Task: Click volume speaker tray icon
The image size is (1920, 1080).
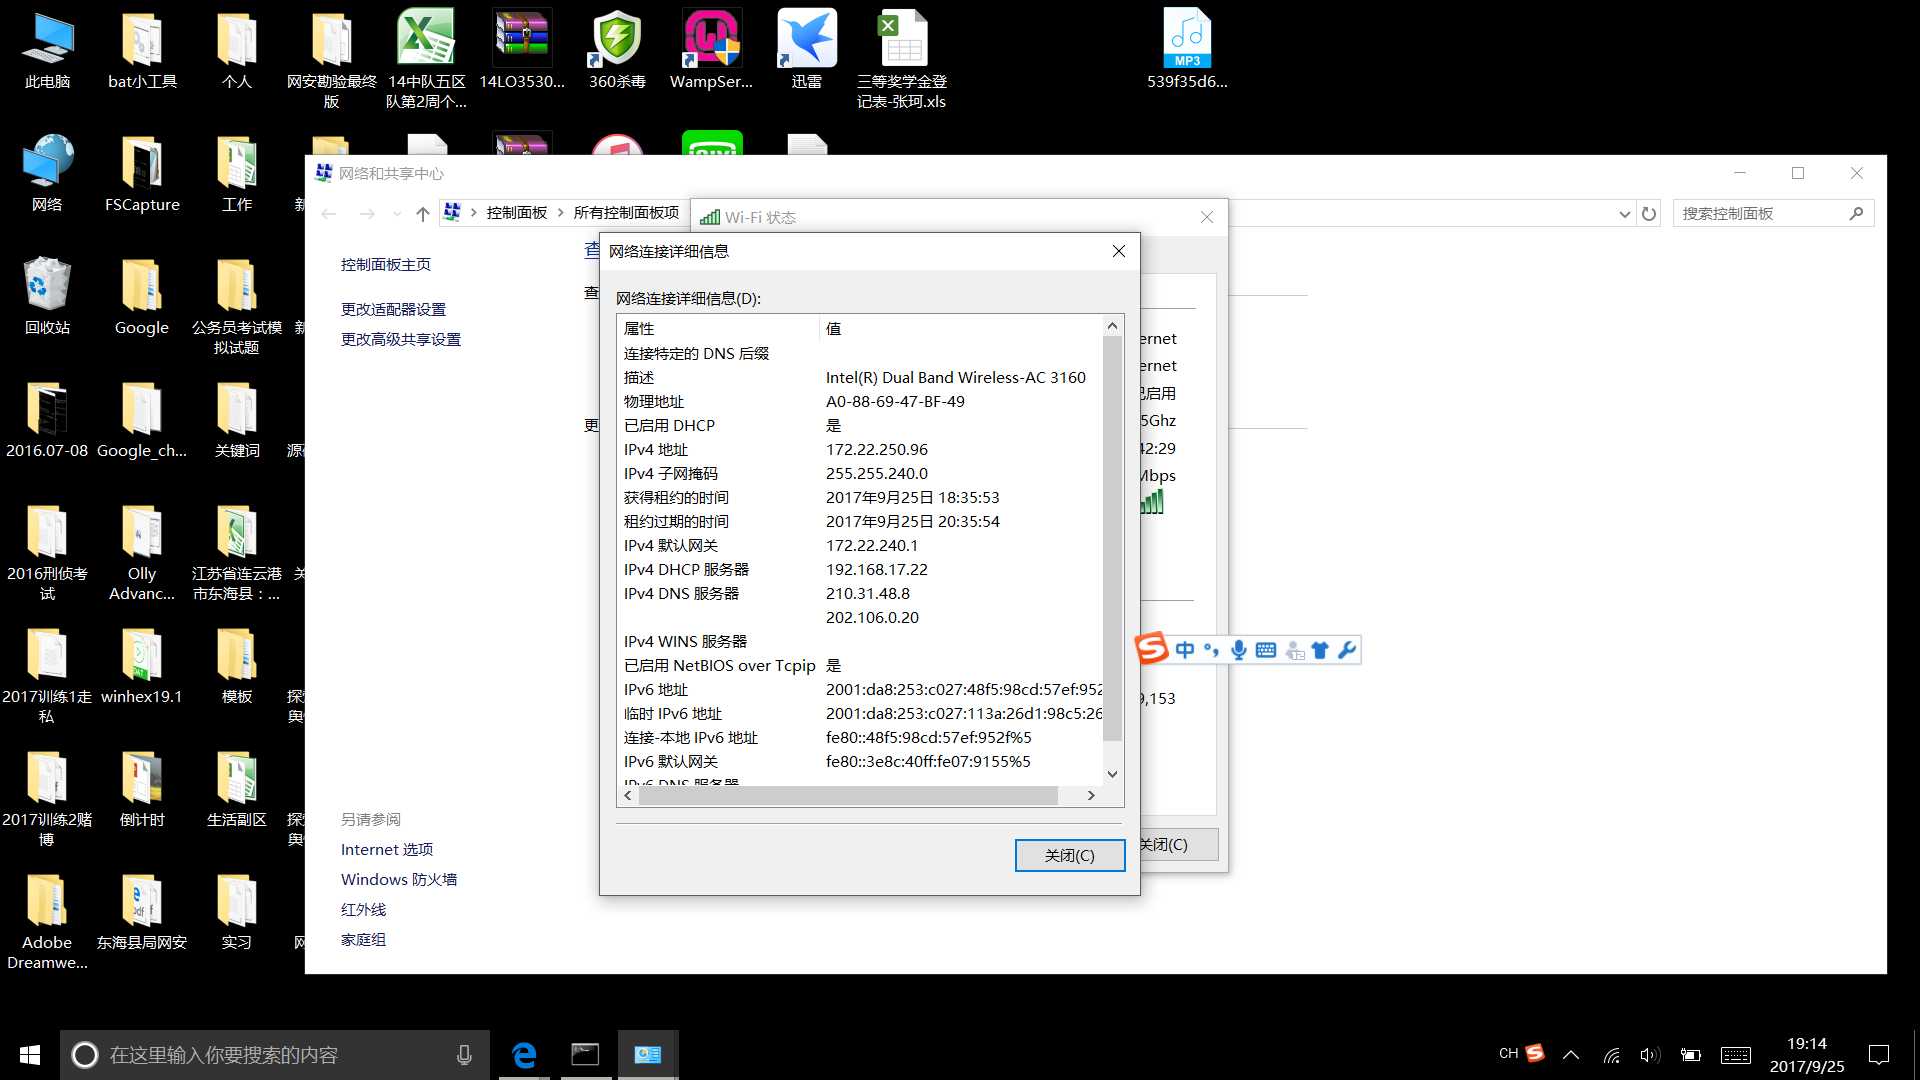Action: tap(1650, 1055)
